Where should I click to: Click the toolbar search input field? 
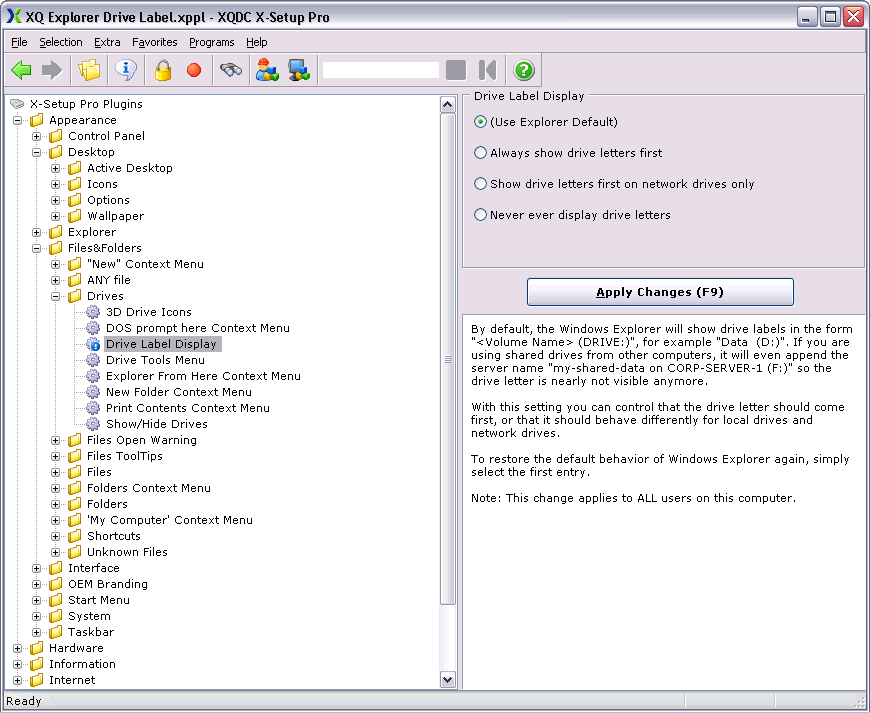point(381,70)
